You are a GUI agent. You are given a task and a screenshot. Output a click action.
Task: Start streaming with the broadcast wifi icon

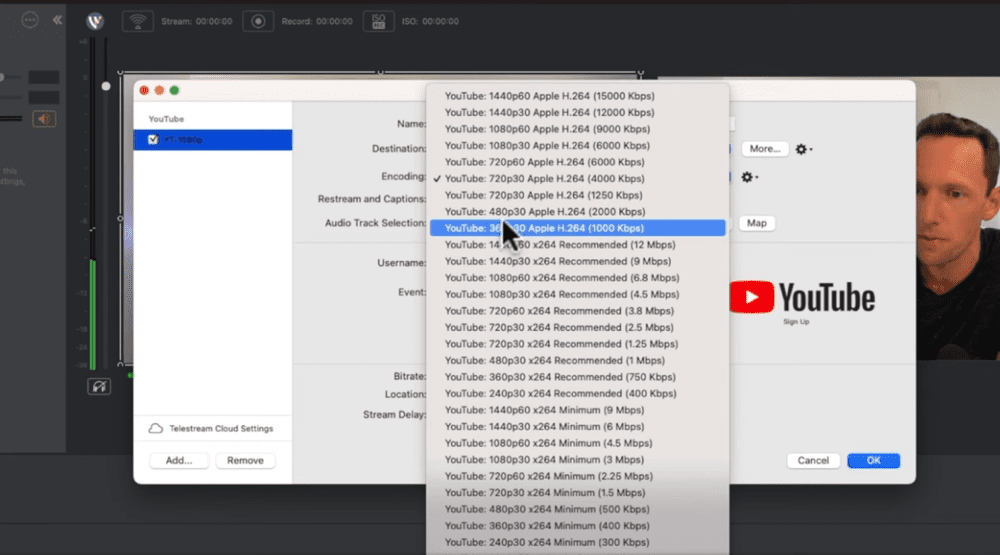137,21
